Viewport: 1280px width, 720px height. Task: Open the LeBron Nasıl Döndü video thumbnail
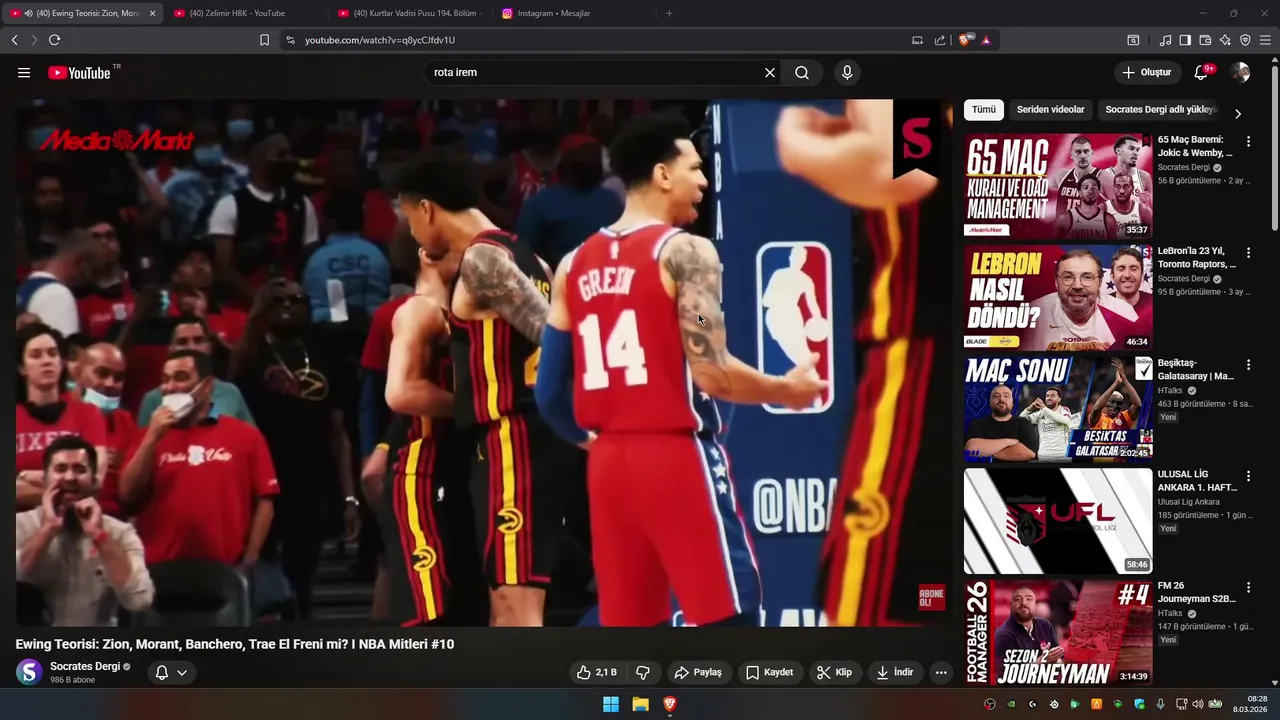click(1058, 297)
